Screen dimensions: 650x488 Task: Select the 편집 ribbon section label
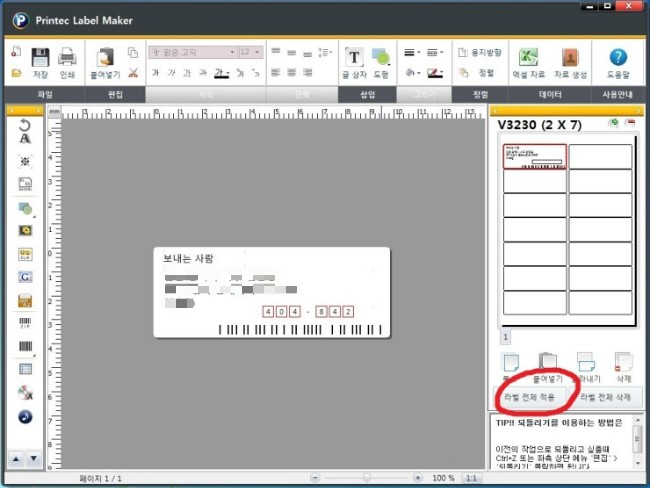coord(115,95)
